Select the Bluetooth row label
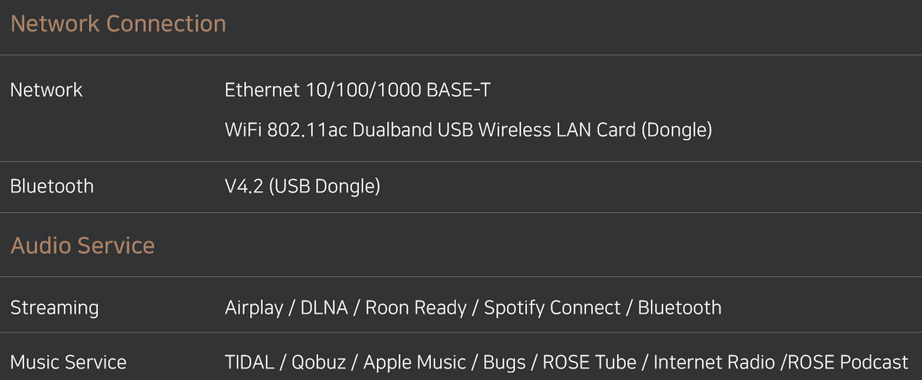Screen dimensions: 922x380 pyautogui.click(x=52, y=186)
